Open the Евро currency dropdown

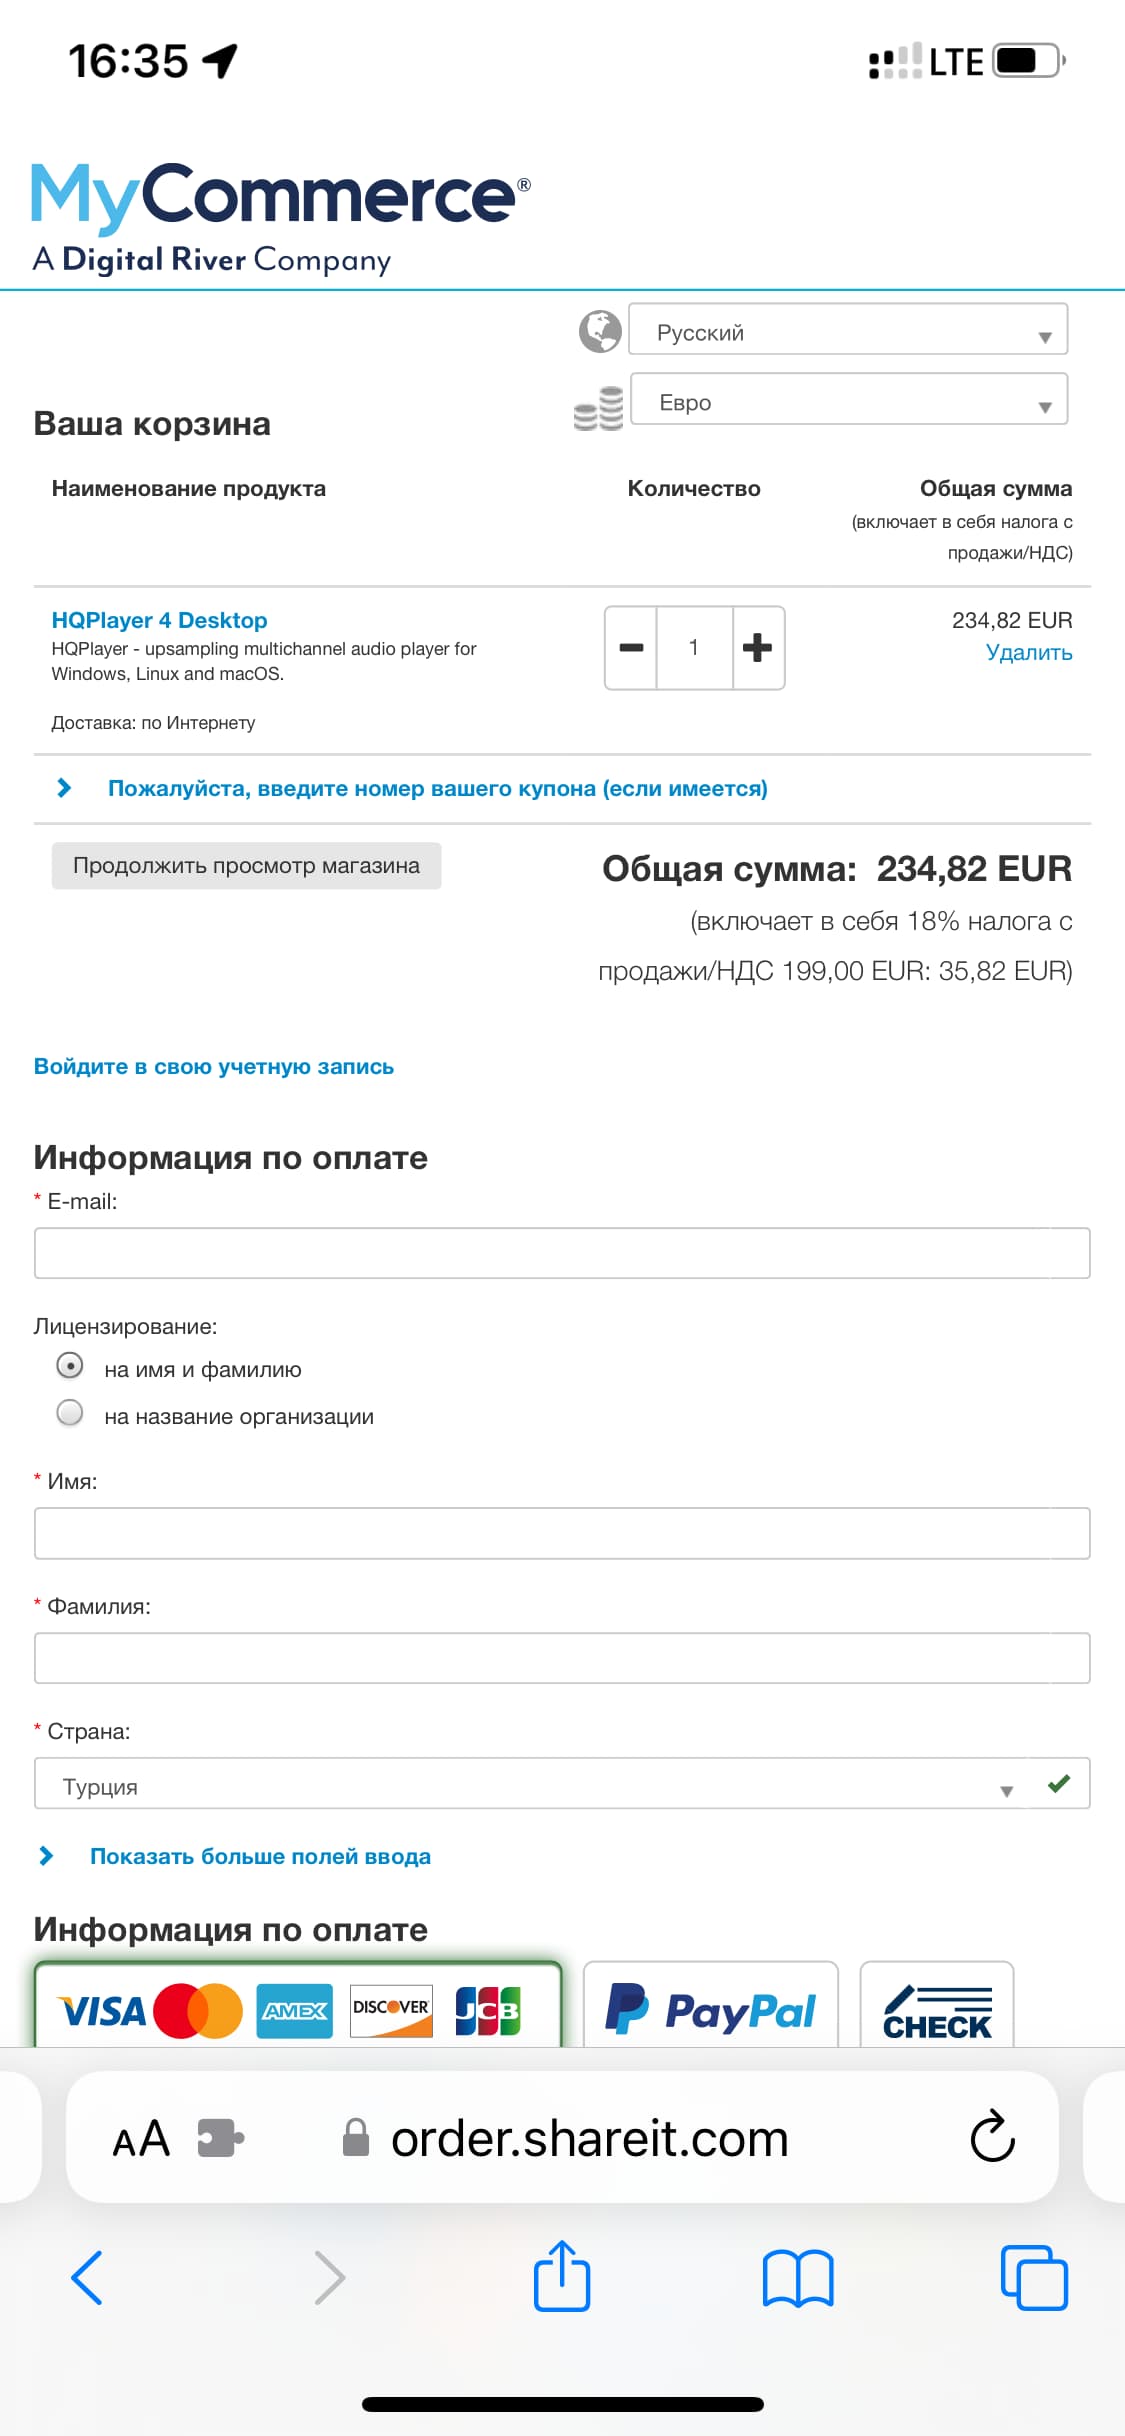849,399
